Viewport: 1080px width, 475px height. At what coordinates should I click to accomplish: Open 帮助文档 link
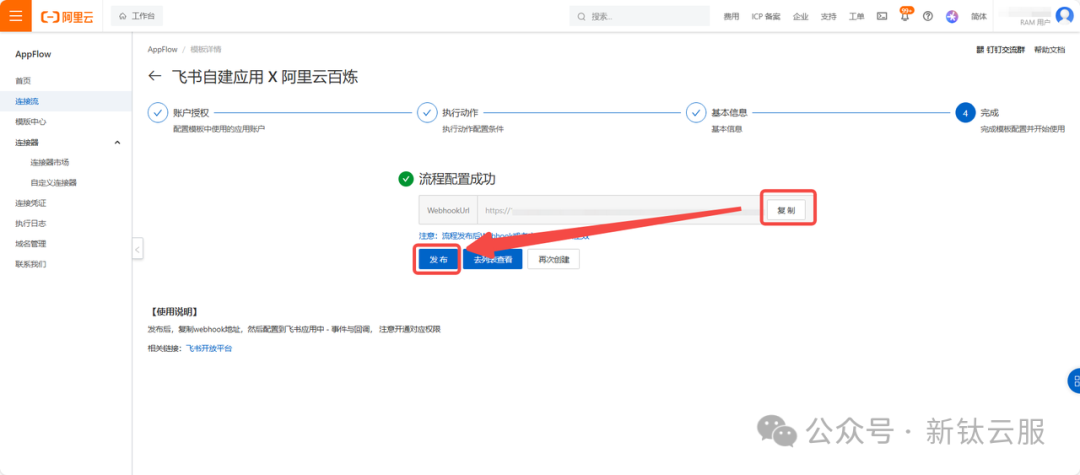click(1049, 50)
